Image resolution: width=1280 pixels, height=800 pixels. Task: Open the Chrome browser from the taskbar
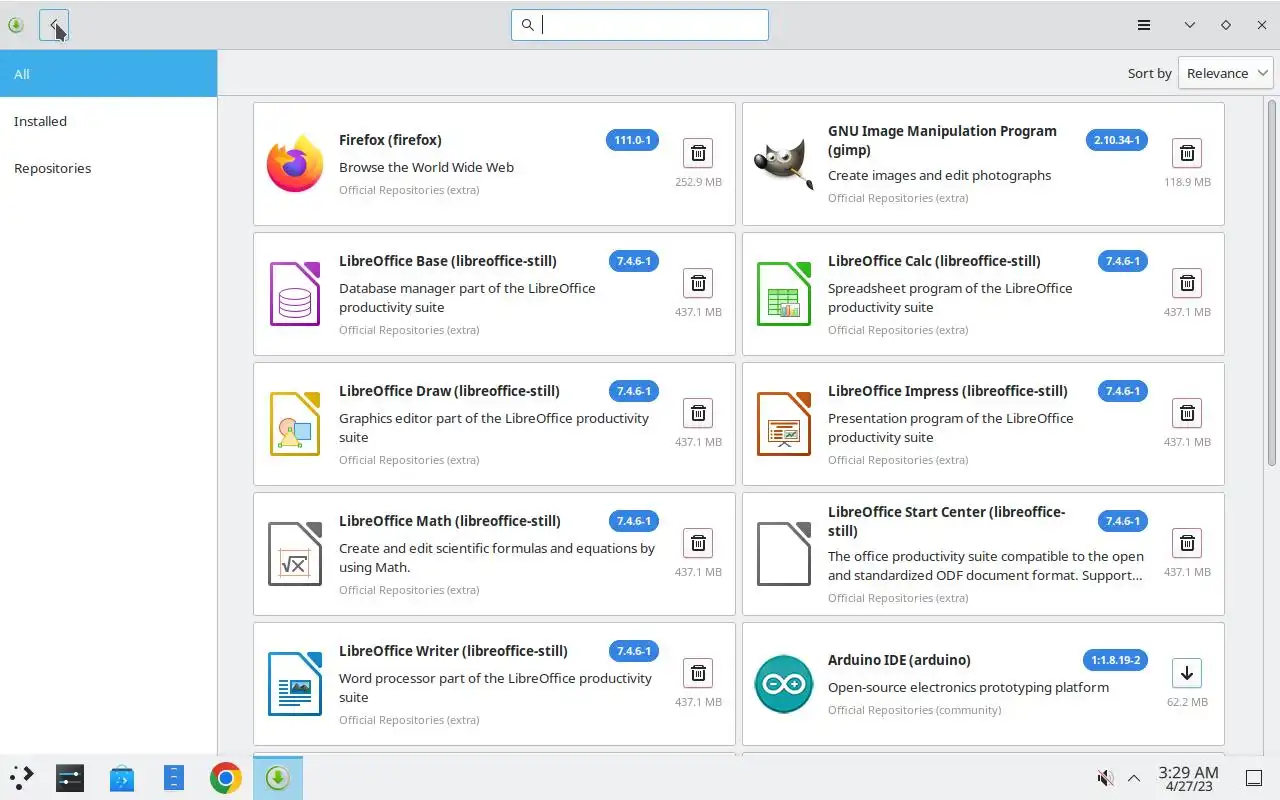pos(226,777)
